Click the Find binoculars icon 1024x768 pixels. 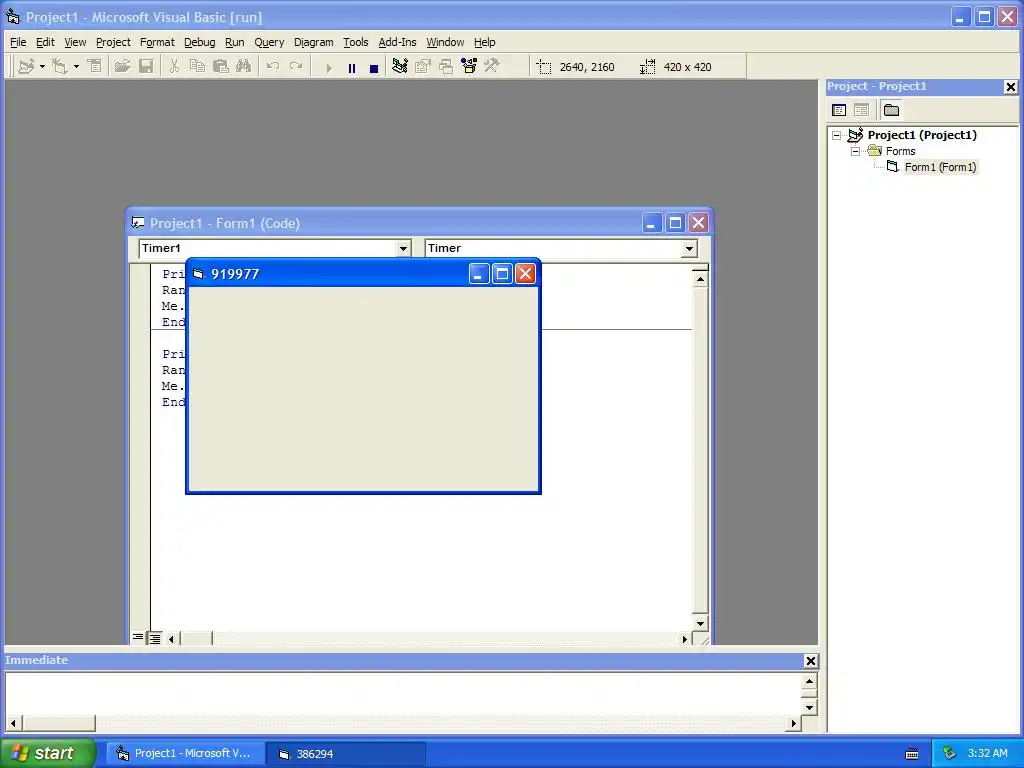(x=244, y=67)
